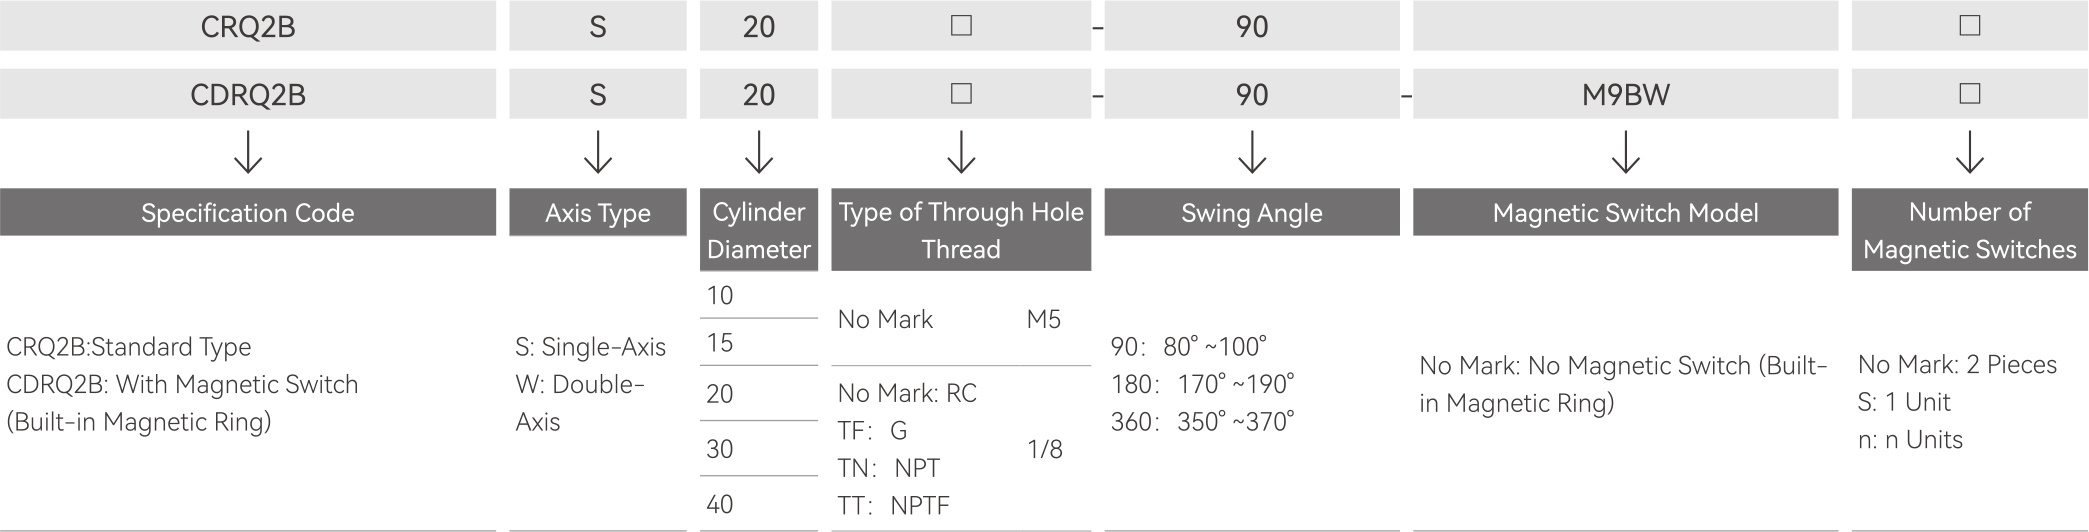The image size is (2089, 532).
Task: Select the M9BW magnetic switch cell
Action: pos(1626,94)
